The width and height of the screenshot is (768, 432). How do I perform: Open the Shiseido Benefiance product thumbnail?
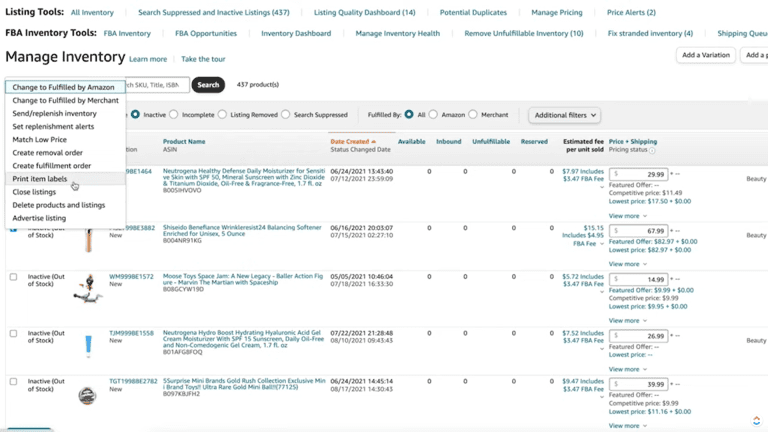point(89,240)
